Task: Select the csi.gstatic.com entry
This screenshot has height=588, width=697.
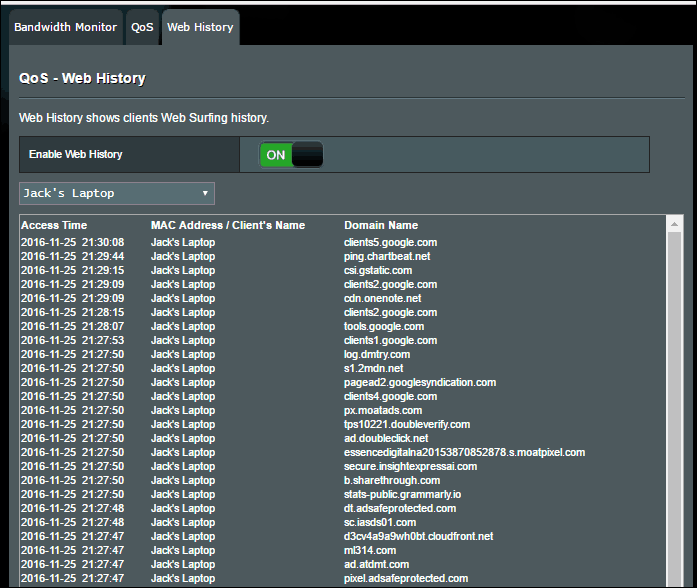Action: 378,271
